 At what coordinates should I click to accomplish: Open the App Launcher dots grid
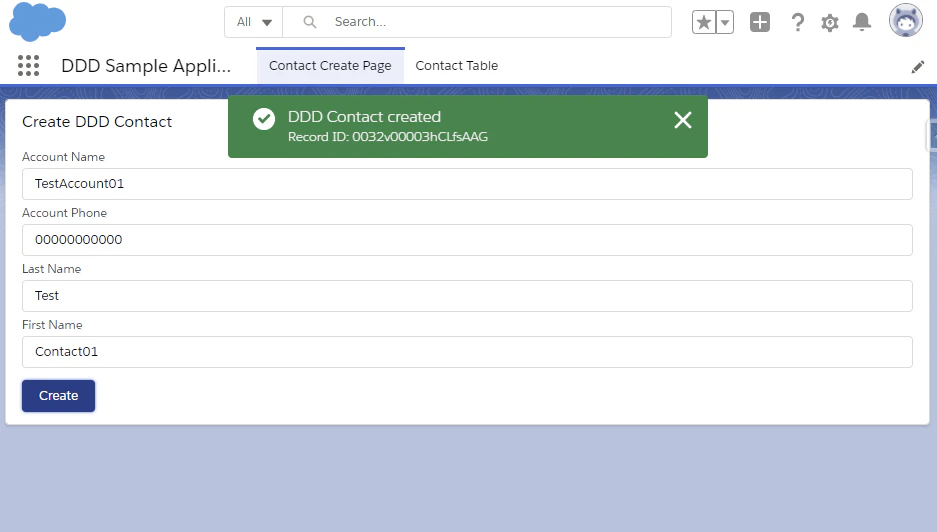[x=28, y=65]
